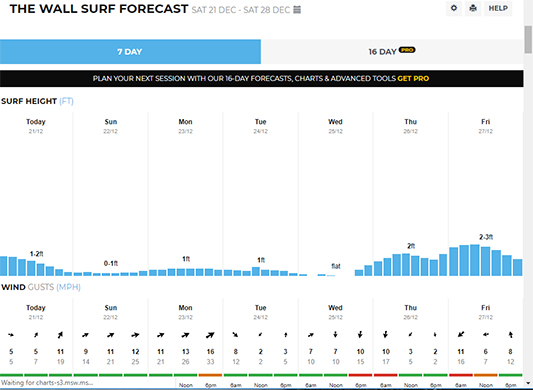Image resolution: width=533 pixels, height=390 pixels.
Task: Click the GET PRO link
Action: [x=413, y=79]
